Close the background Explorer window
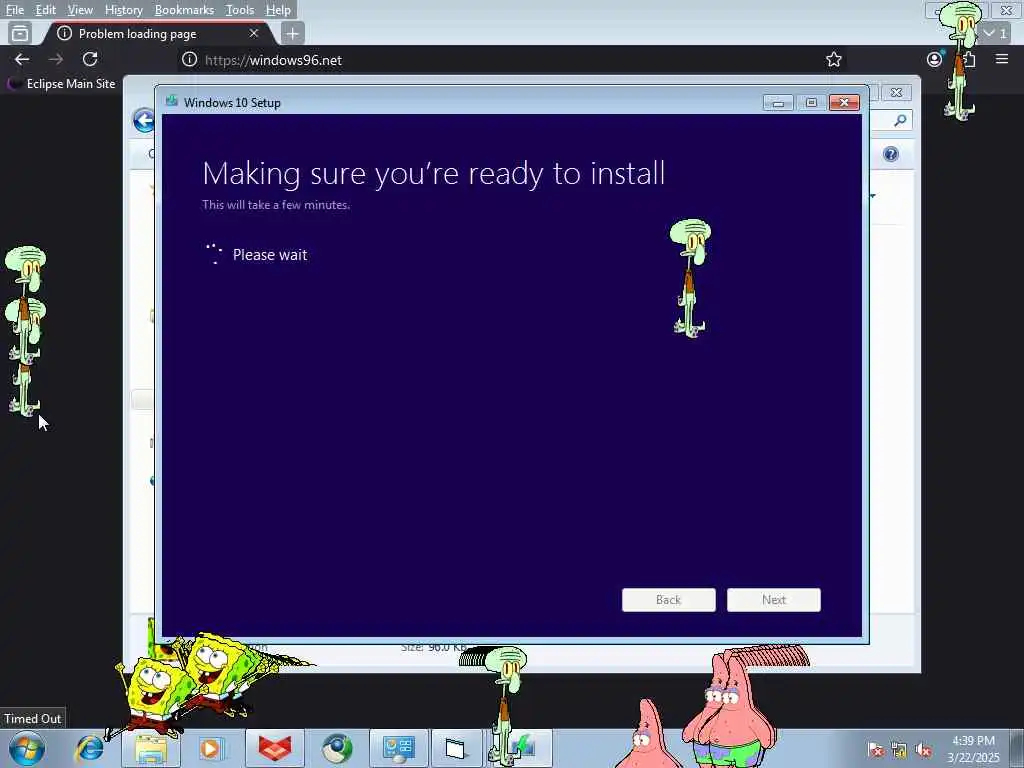This screenshot has height=768, width=1024. pos(897,93)
